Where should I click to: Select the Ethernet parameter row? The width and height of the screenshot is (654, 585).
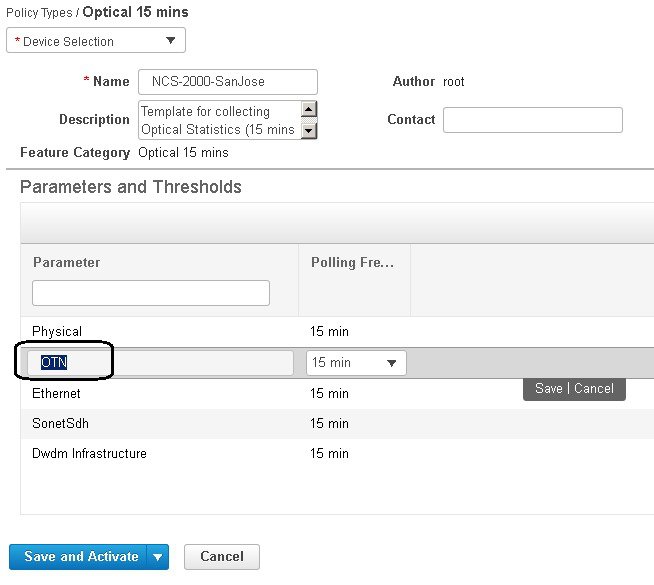point(337,393)
